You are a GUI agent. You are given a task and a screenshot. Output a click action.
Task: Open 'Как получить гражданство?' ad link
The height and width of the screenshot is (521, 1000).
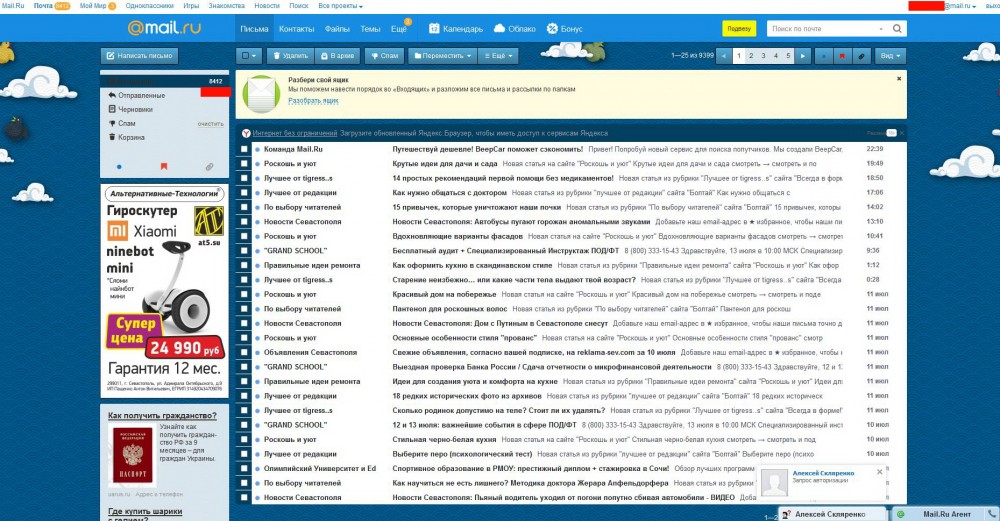coord(162,416)
